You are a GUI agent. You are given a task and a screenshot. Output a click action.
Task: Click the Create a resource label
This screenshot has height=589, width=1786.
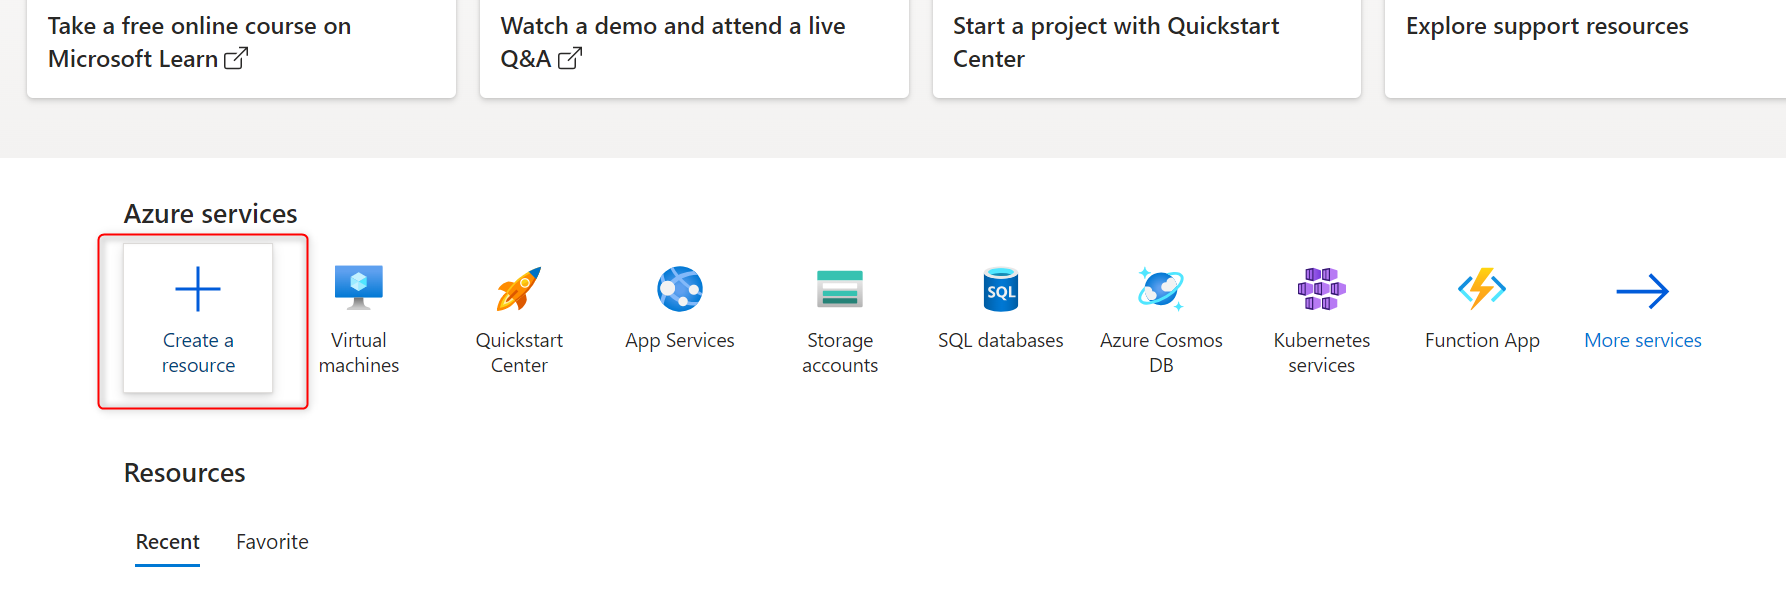pyautogui.click(x=198, y=353)
